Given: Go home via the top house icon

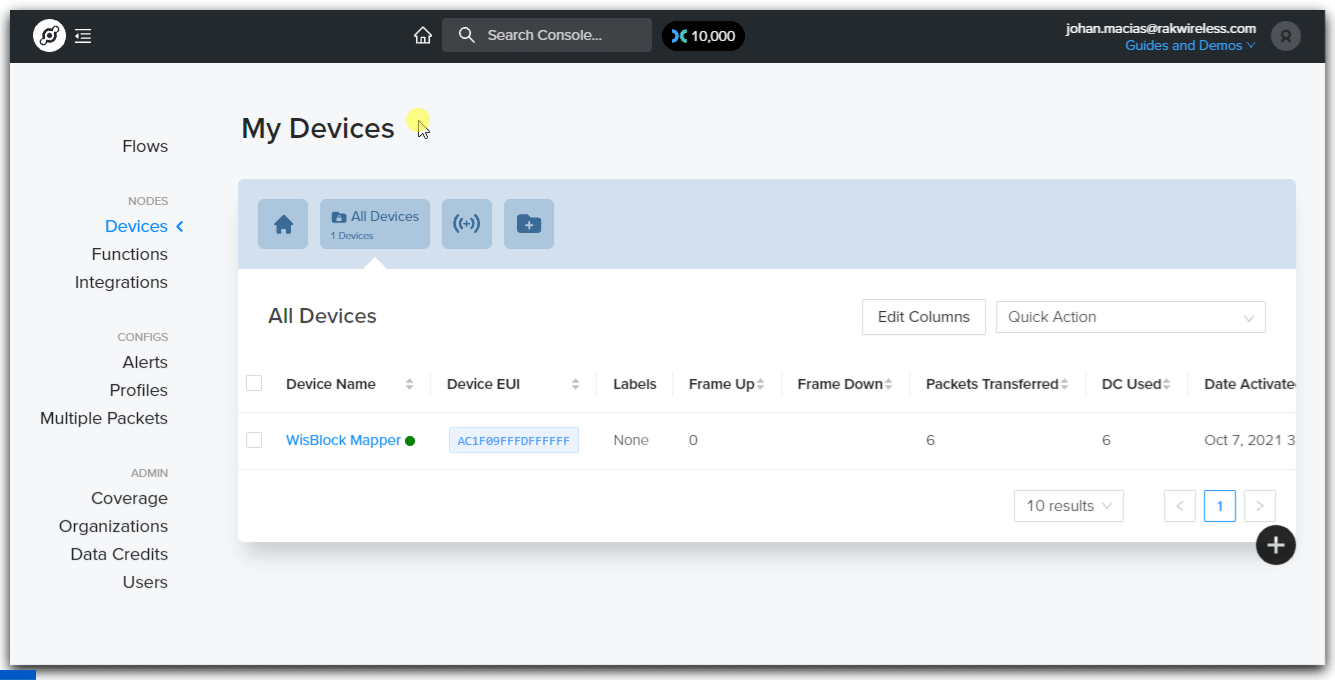Looking at the screenshot, I should tap(423, 36).
